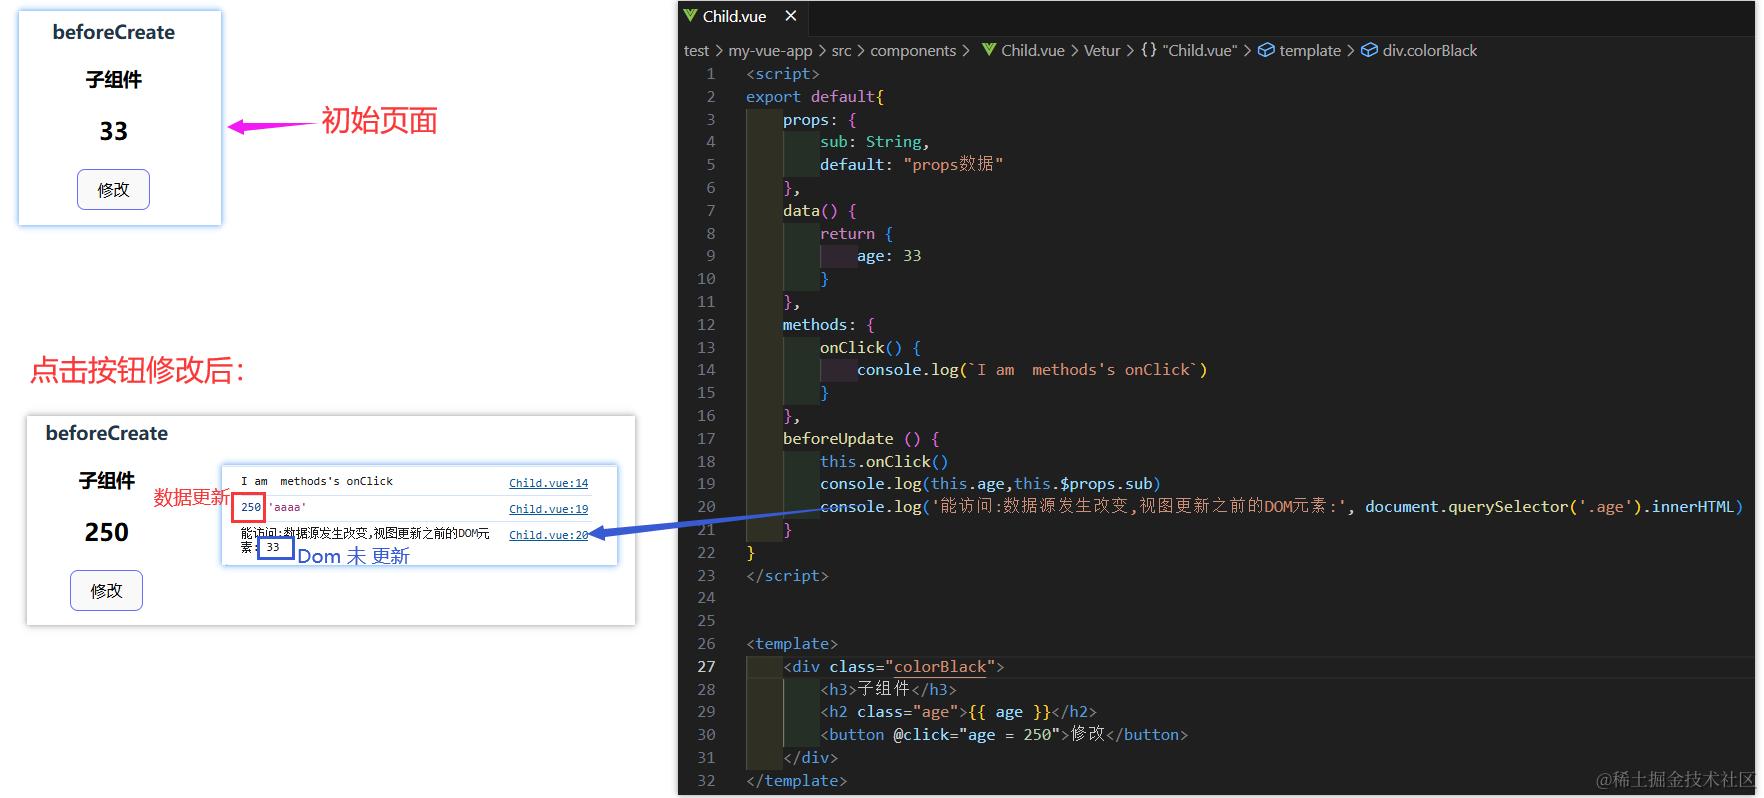Select "Child.vue" symbol breadcrumb
The width and height of the screenshot is (1764, 798).
click(x=1200, y=51)
